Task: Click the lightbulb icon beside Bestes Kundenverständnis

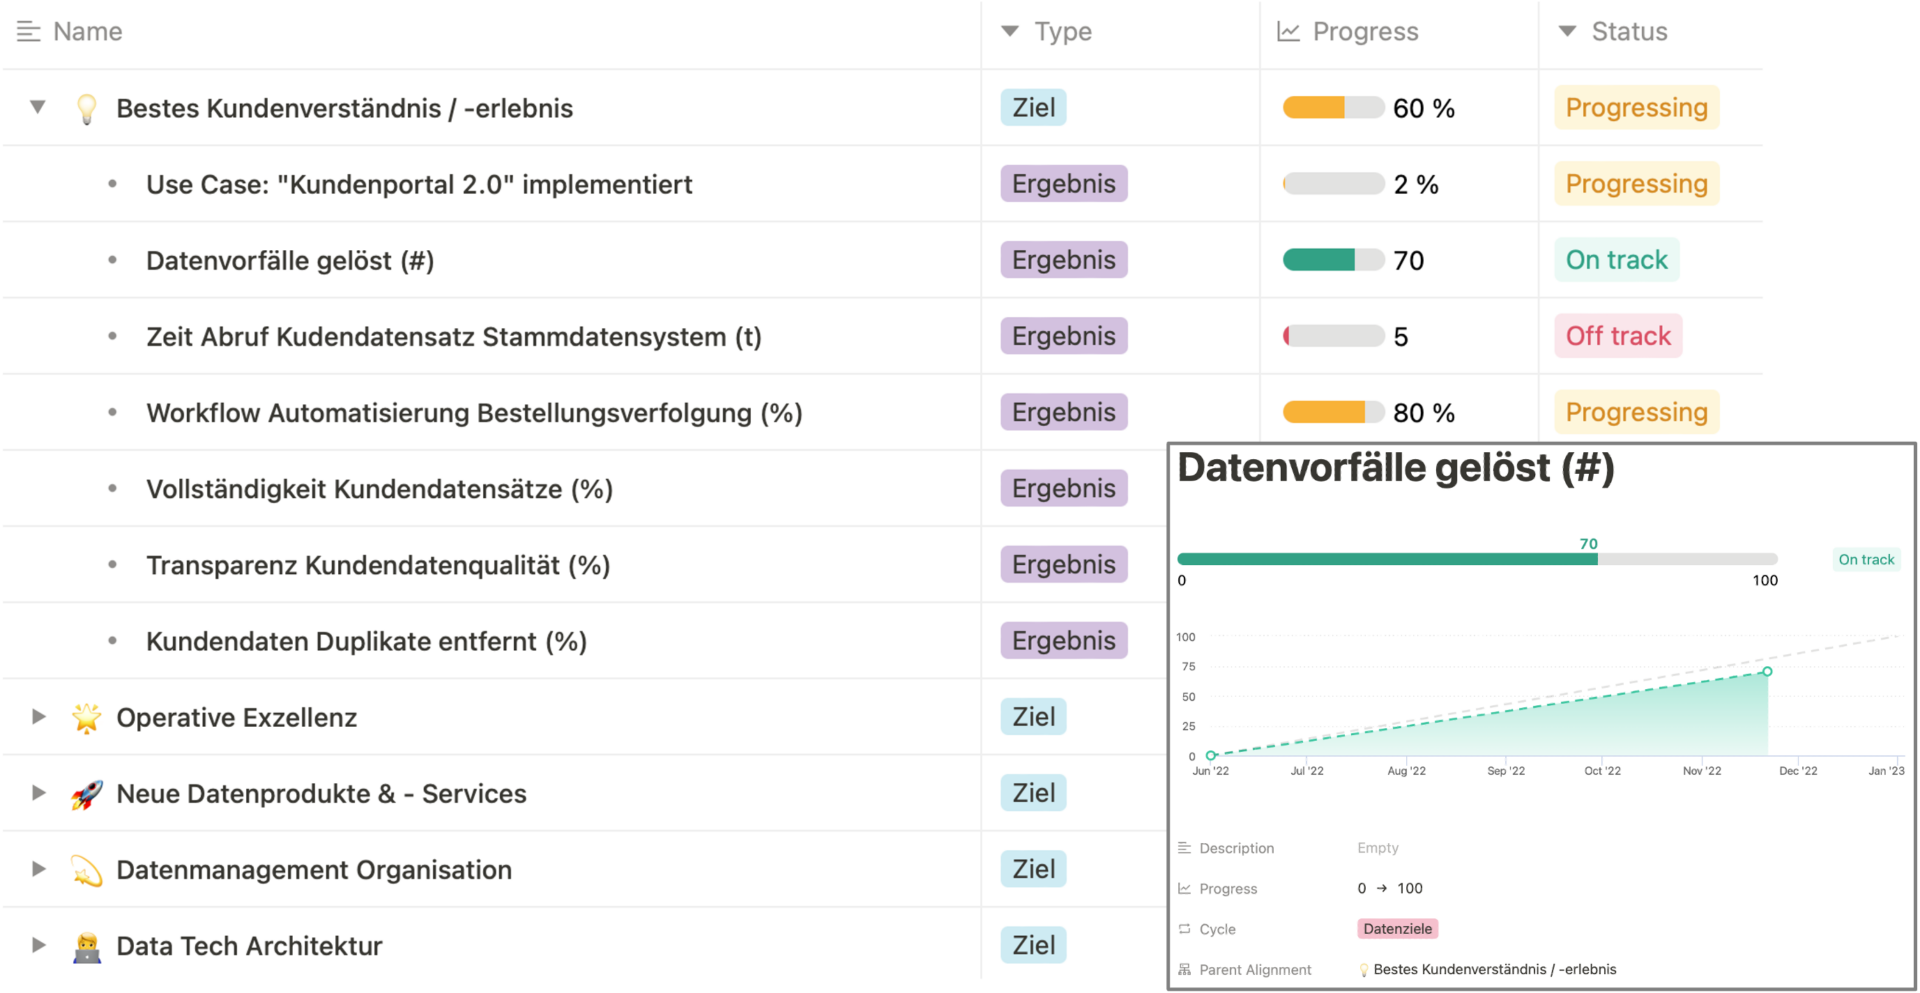Action: [x=87, y=108]
